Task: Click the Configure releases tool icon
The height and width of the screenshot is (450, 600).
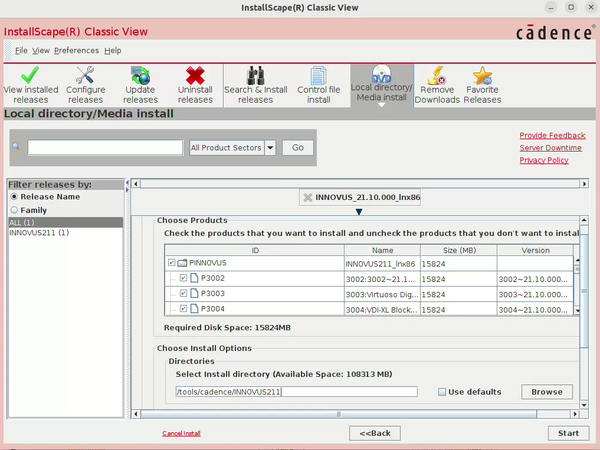Action: click(85, 77)
